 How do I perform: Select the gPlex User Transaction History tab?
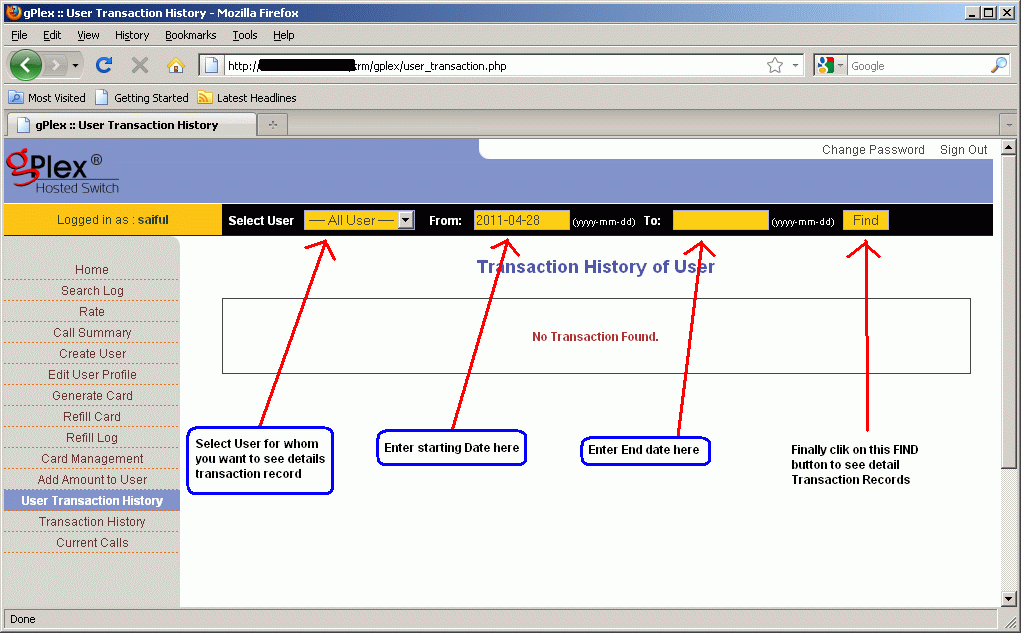click(x=130, y=124)
